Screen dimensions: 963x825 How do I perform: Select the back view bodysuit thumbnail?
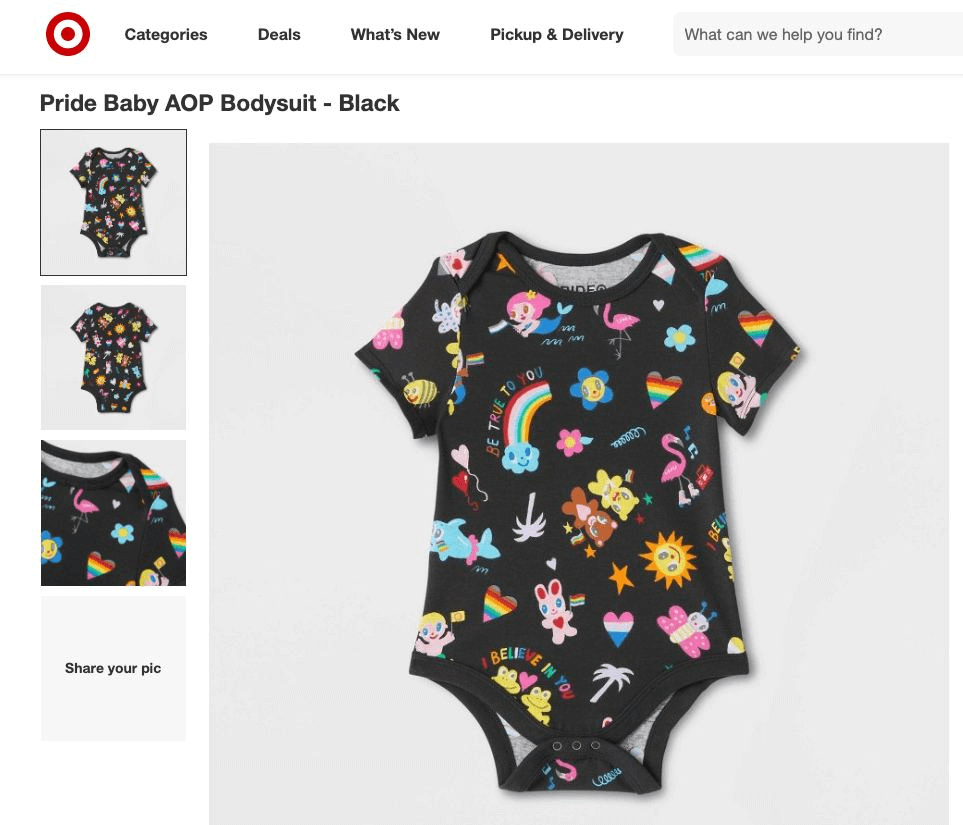click(114, 358)
